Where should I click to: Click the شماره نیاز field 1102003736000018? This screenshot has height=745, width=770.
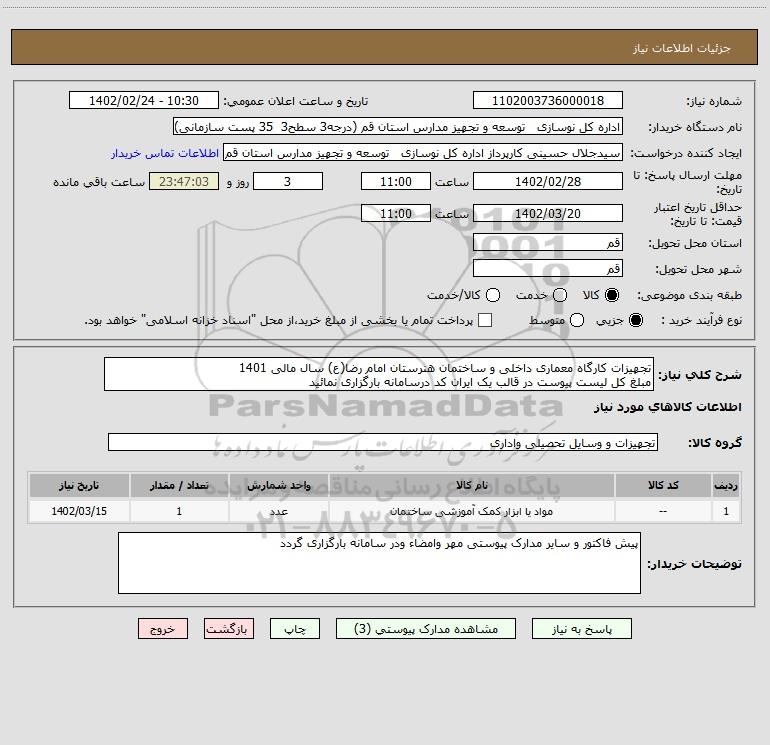(x=548, y=101)
